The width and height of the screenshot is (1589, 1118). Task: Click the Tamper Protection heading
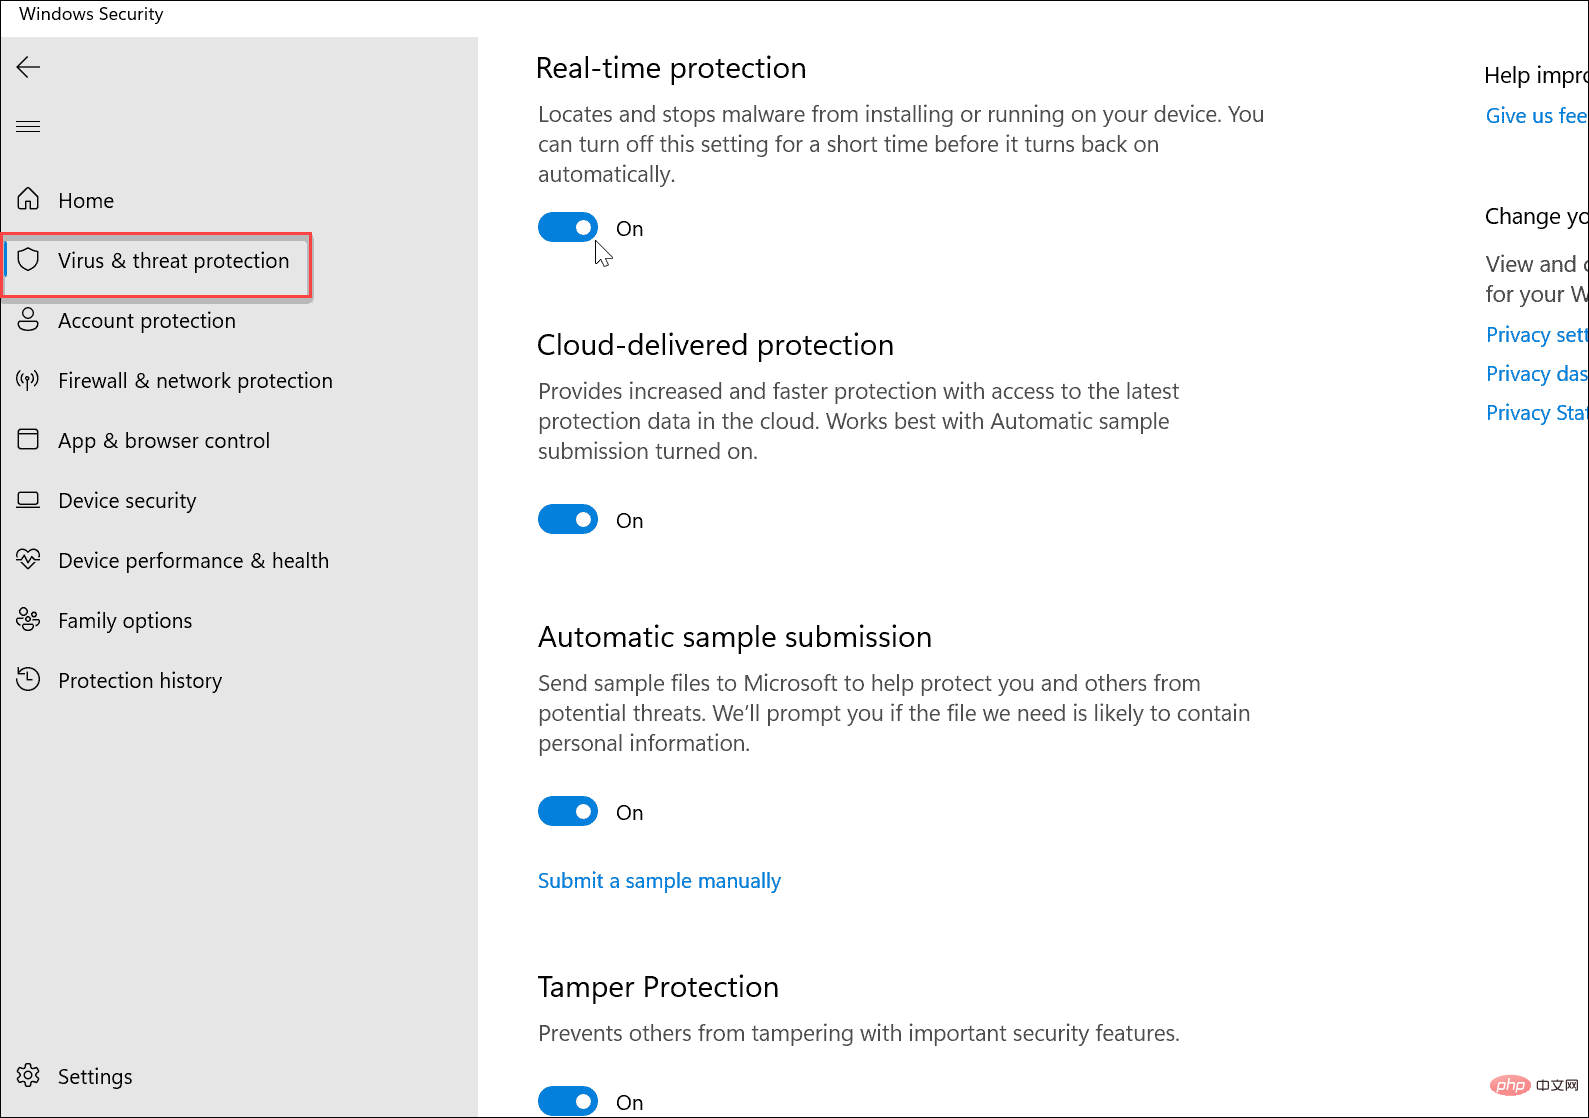coord(658,987)
